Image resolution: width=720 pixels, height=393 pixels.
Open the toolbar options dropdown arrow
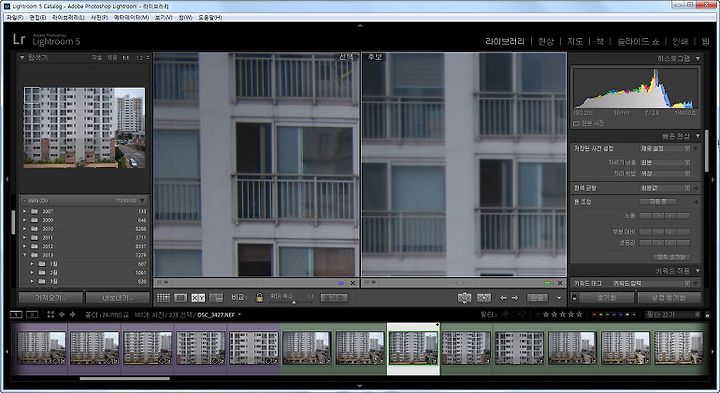(x=559, y=298)
